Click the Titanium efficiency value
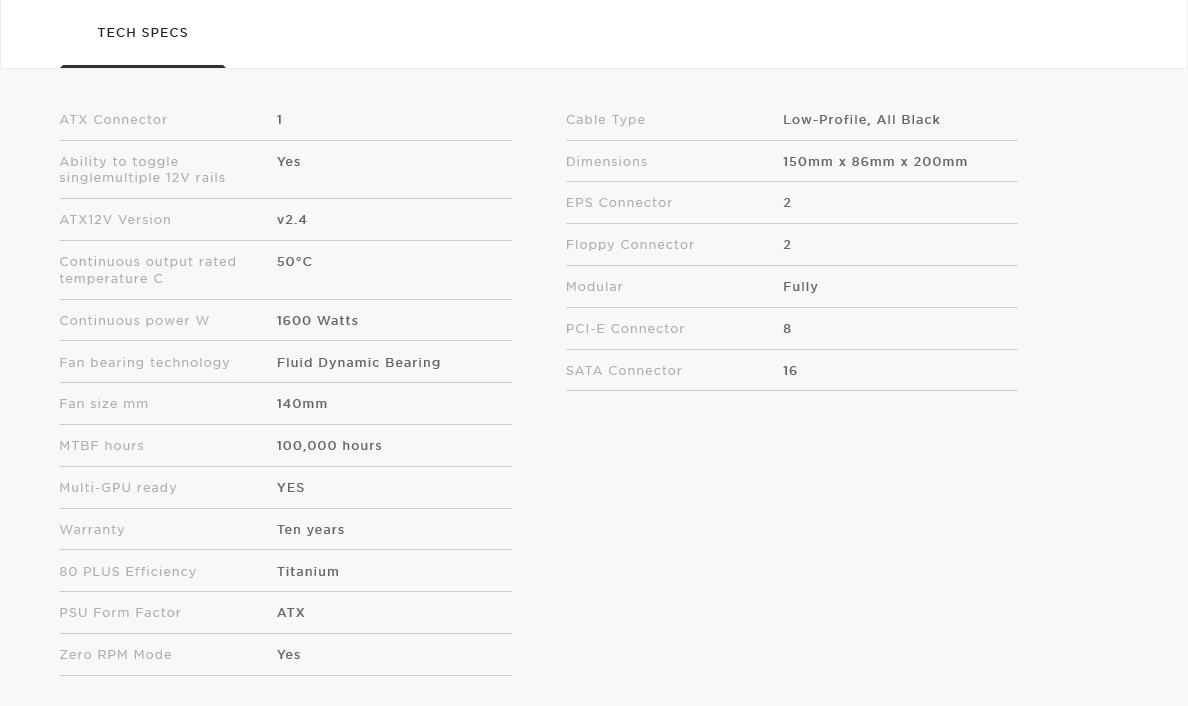The image size is (1188, 706). click(x=308, y=572)
